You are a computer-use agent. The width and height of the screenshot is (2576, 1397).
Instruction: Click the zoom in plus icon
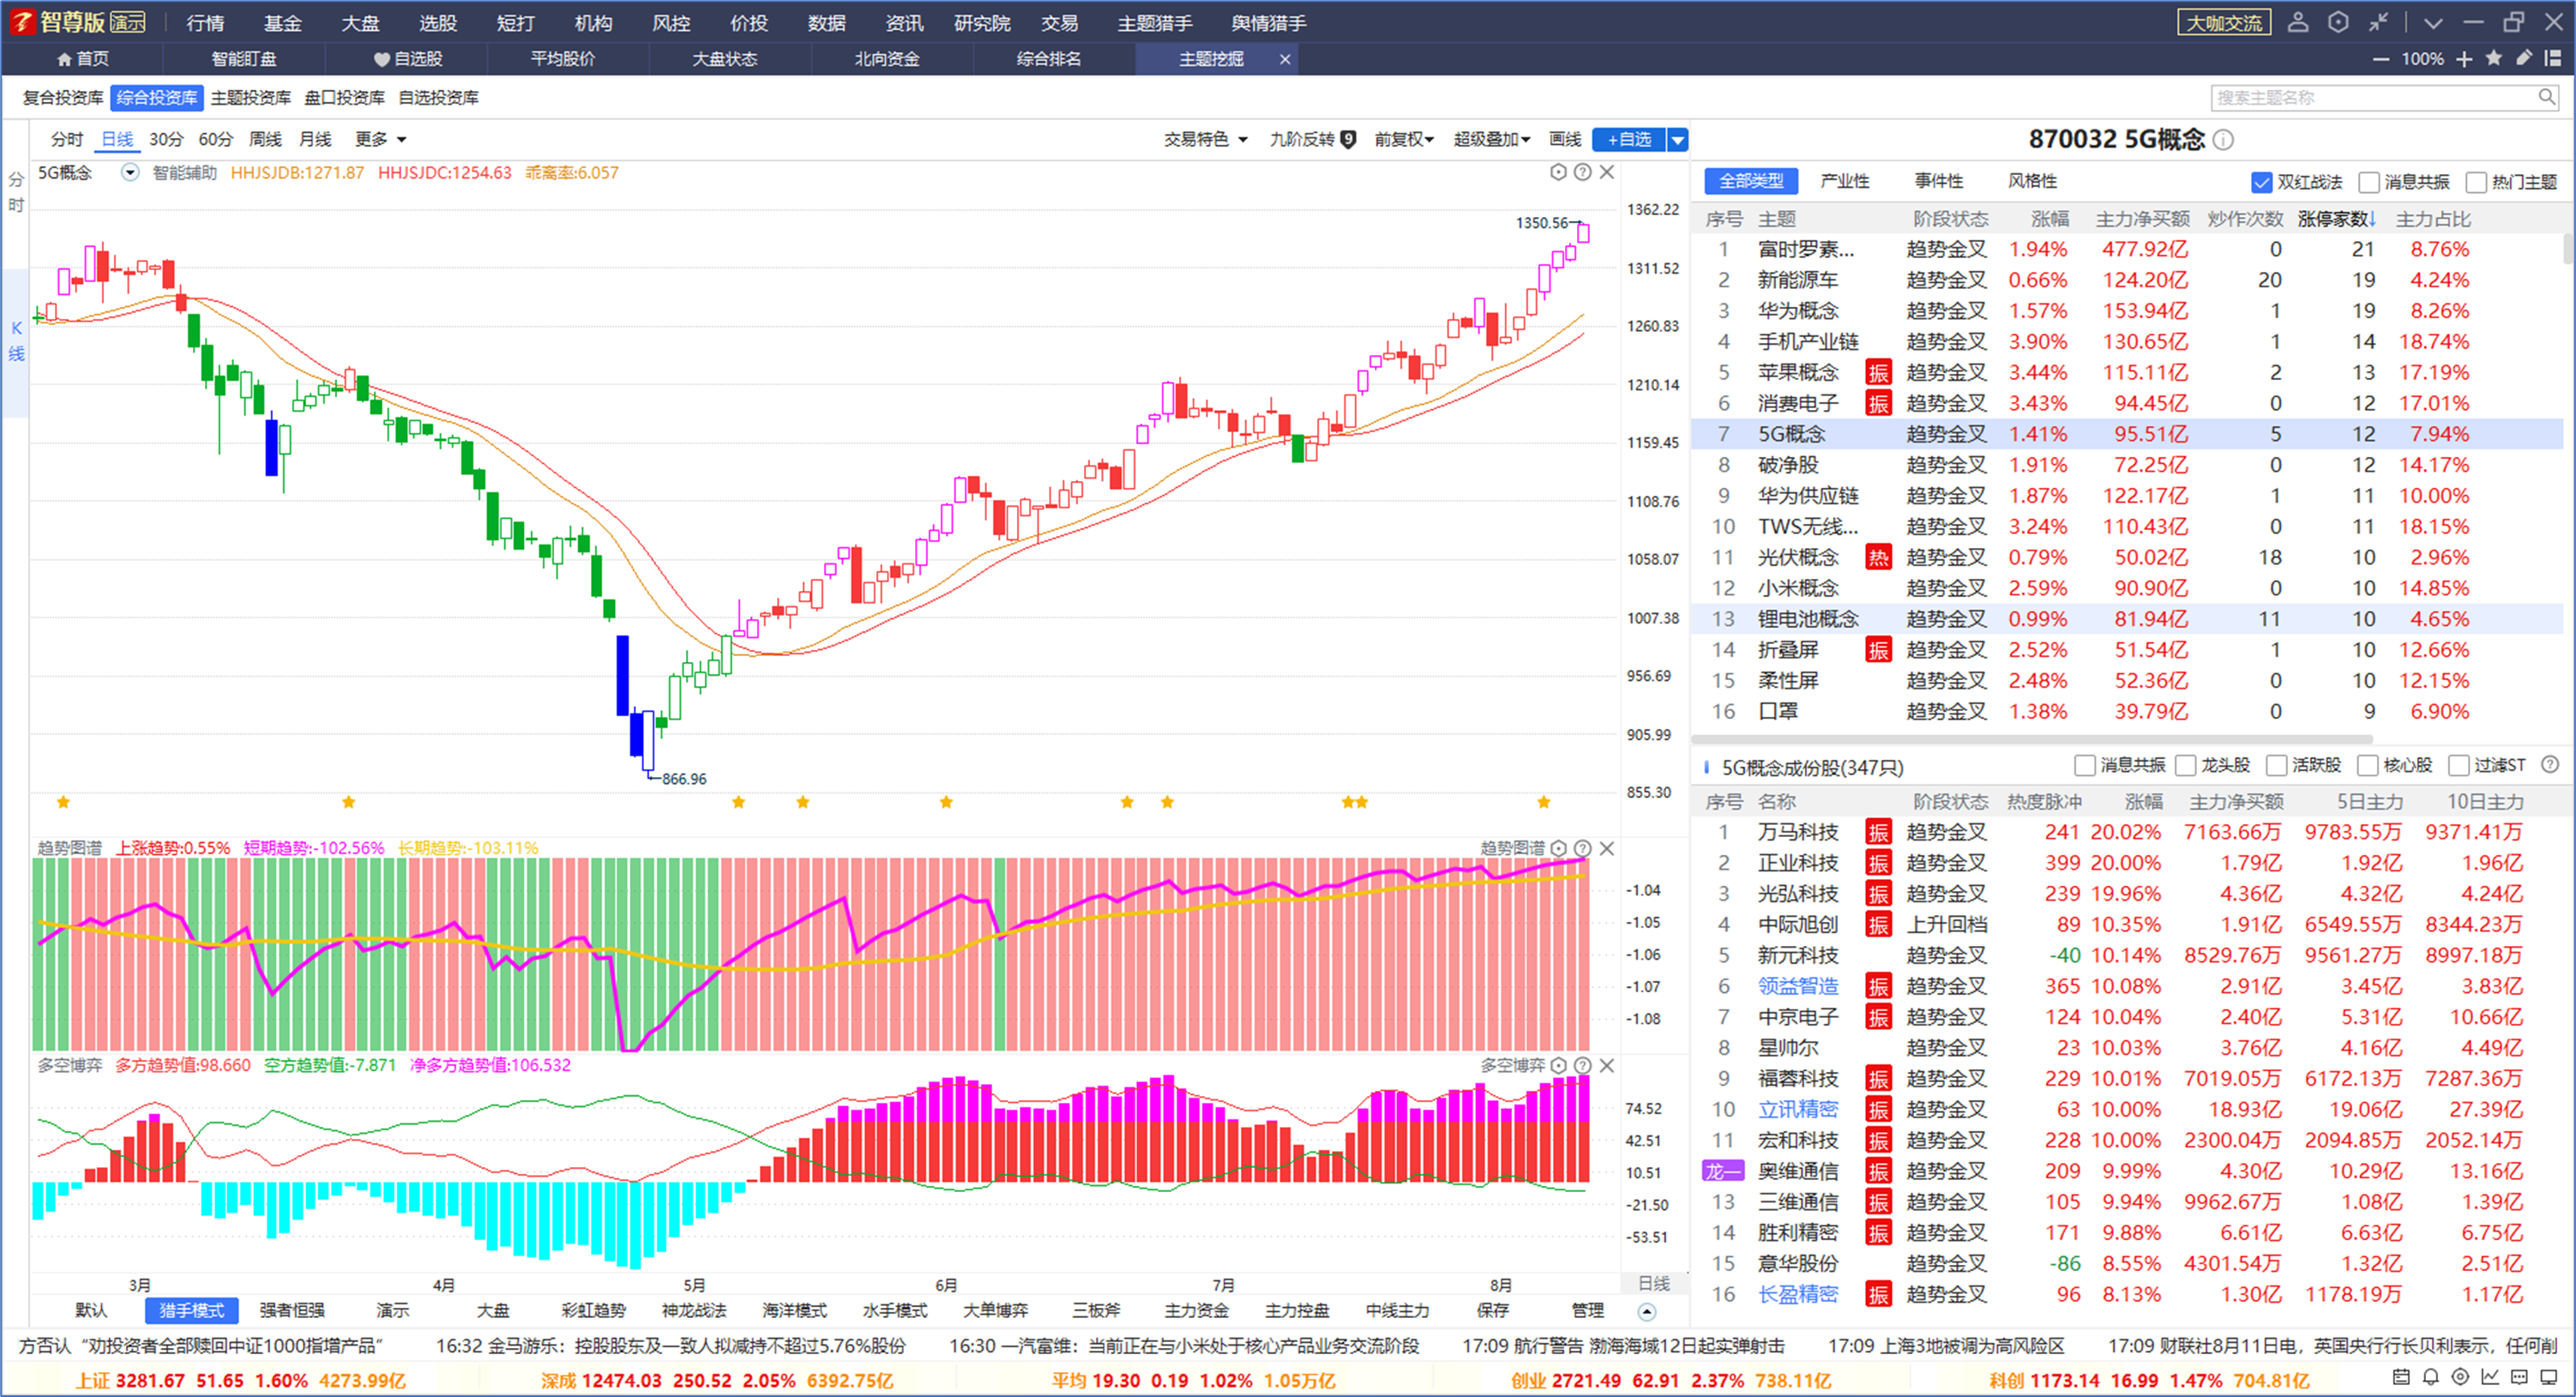click(x=2464, y=59)
